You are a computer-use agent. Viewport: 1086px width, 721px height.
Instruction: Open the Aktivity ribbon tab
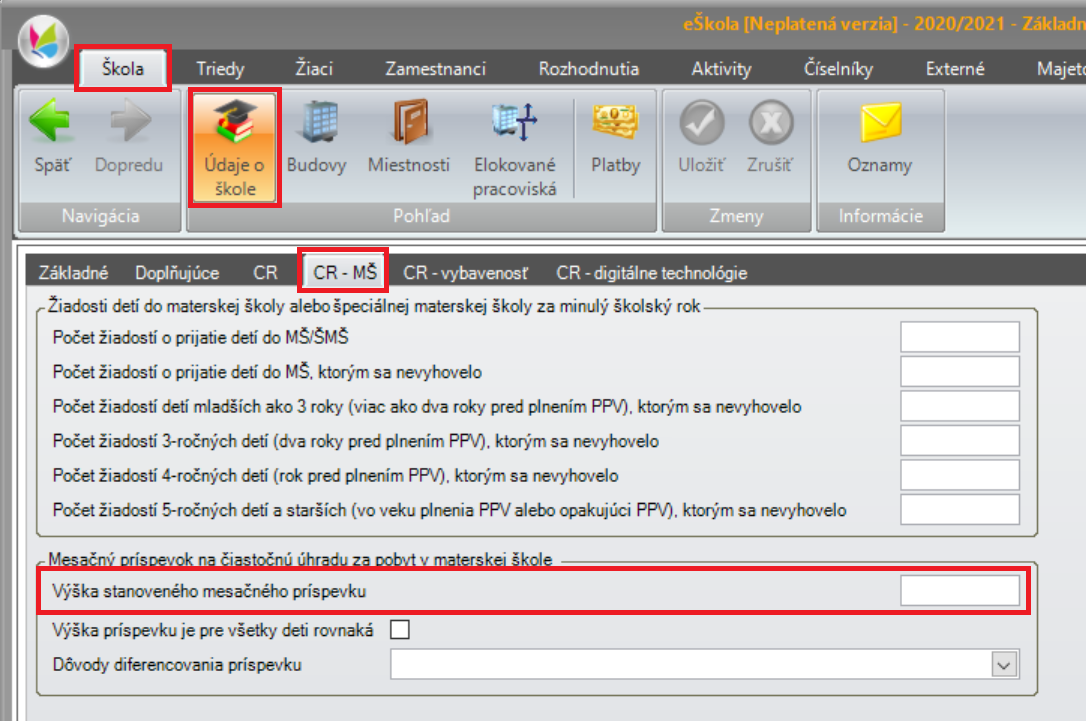pos(721,69)
